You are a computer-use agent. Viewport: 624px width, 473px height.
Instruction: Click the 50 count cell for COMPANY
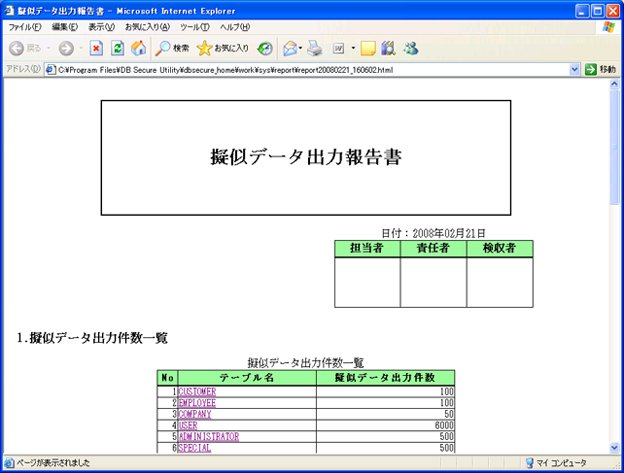click(385, 414)
